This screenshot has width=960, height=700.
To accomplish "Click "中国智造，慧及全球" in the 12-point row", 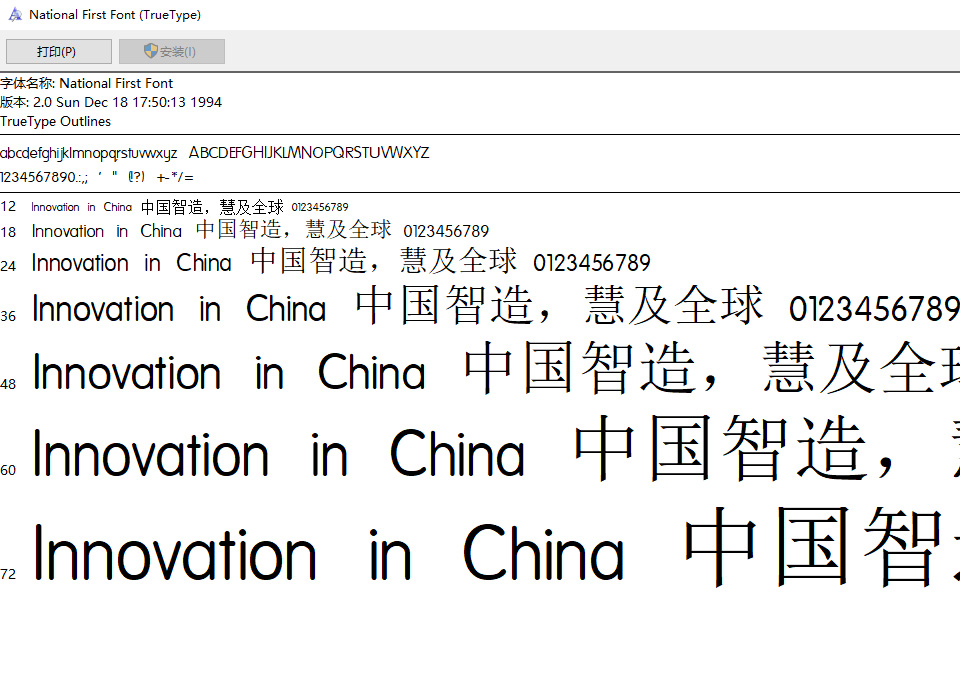I will pos(212,207).
